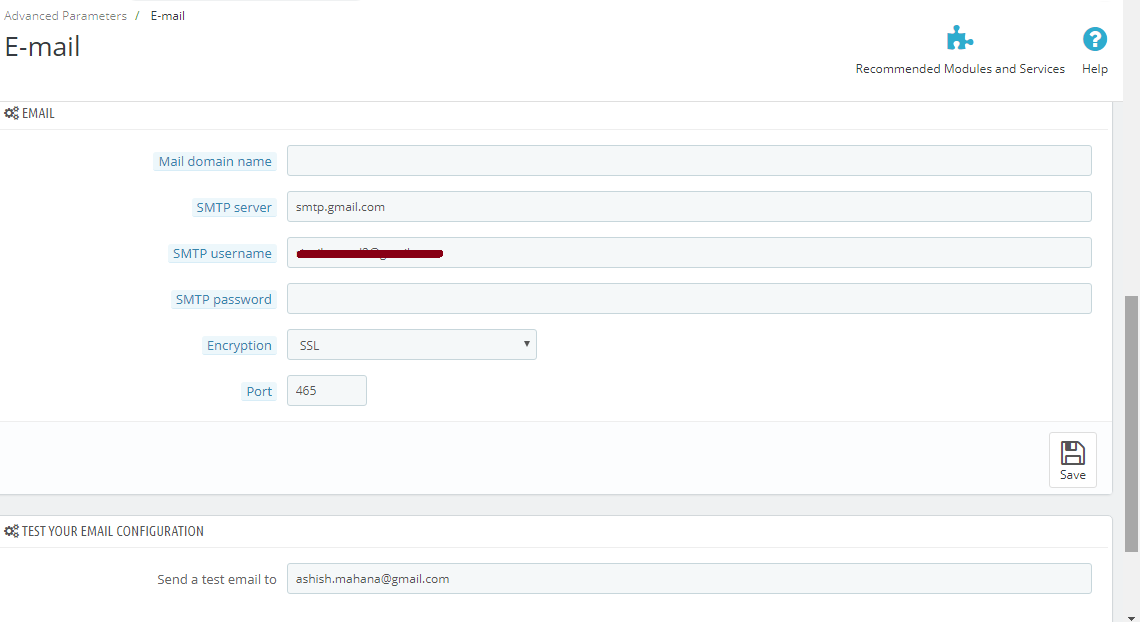
Task: Click the Mail domain name label
Action: click(x=215, y=162)
